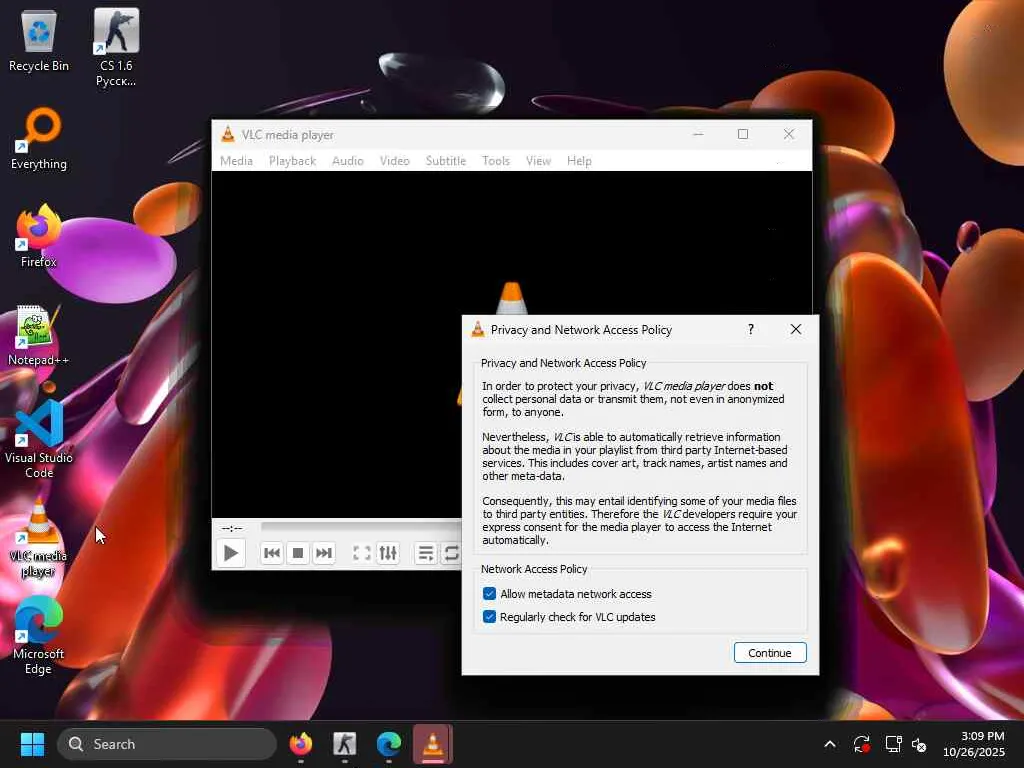The width and height of the screenshot is (1024, 768).
Task: Select the CS 1.6 desktop shortcut
Action: (116, 47)
